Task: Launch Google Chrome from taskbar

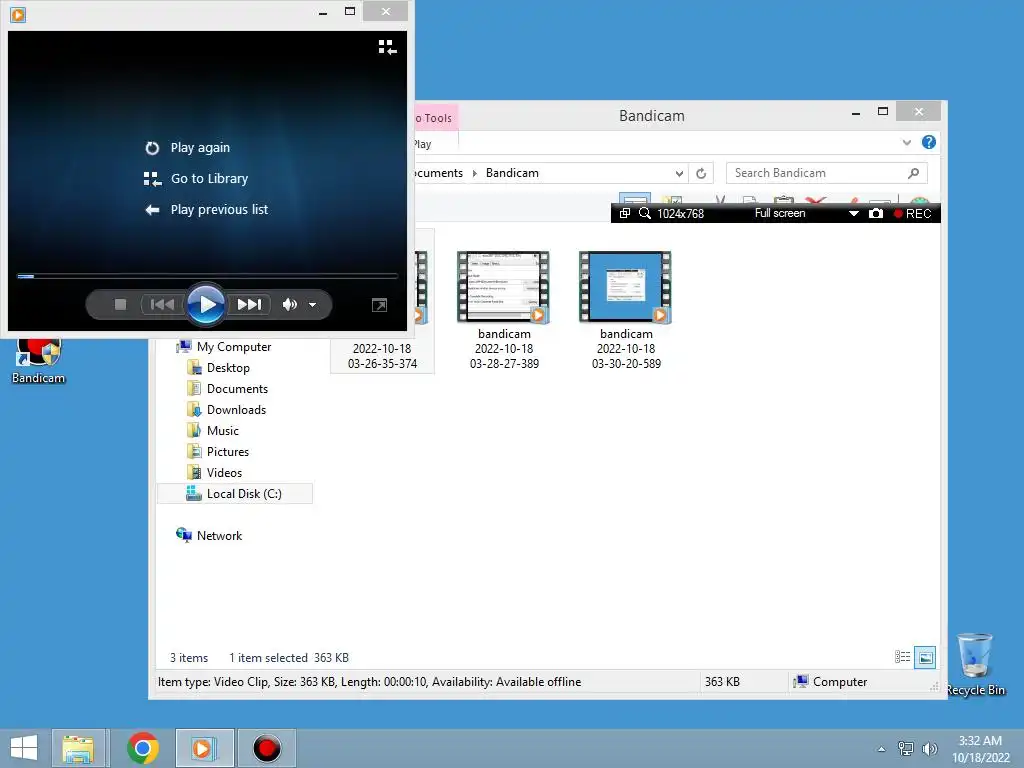Action: (142, 748)
